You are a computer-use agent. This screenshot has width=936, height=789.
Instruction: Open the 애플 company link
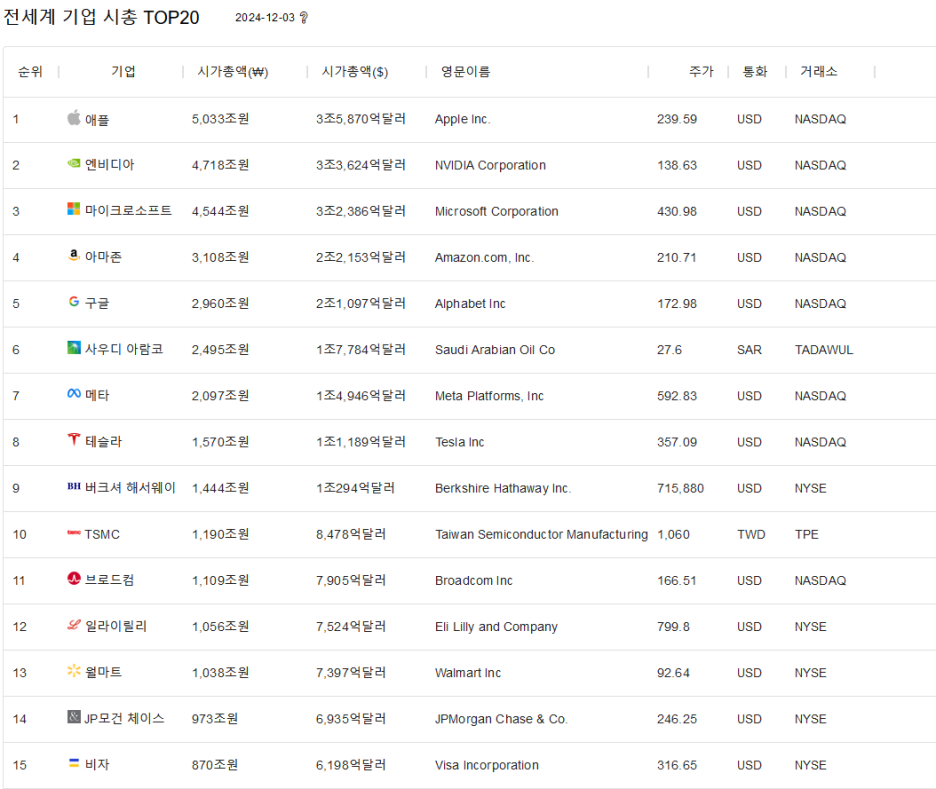coord(97,120)
